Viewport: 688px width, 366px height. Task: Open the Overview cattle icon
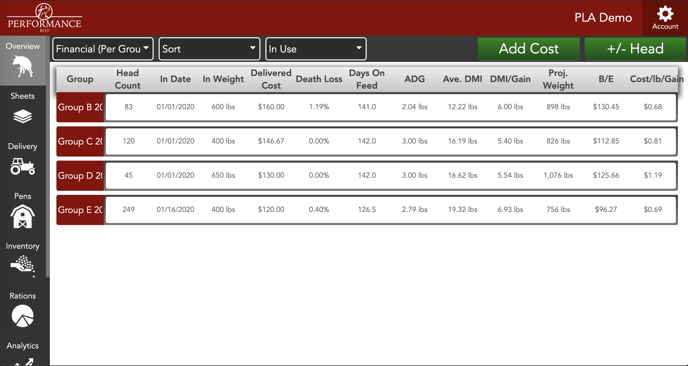tap(22, 67)
